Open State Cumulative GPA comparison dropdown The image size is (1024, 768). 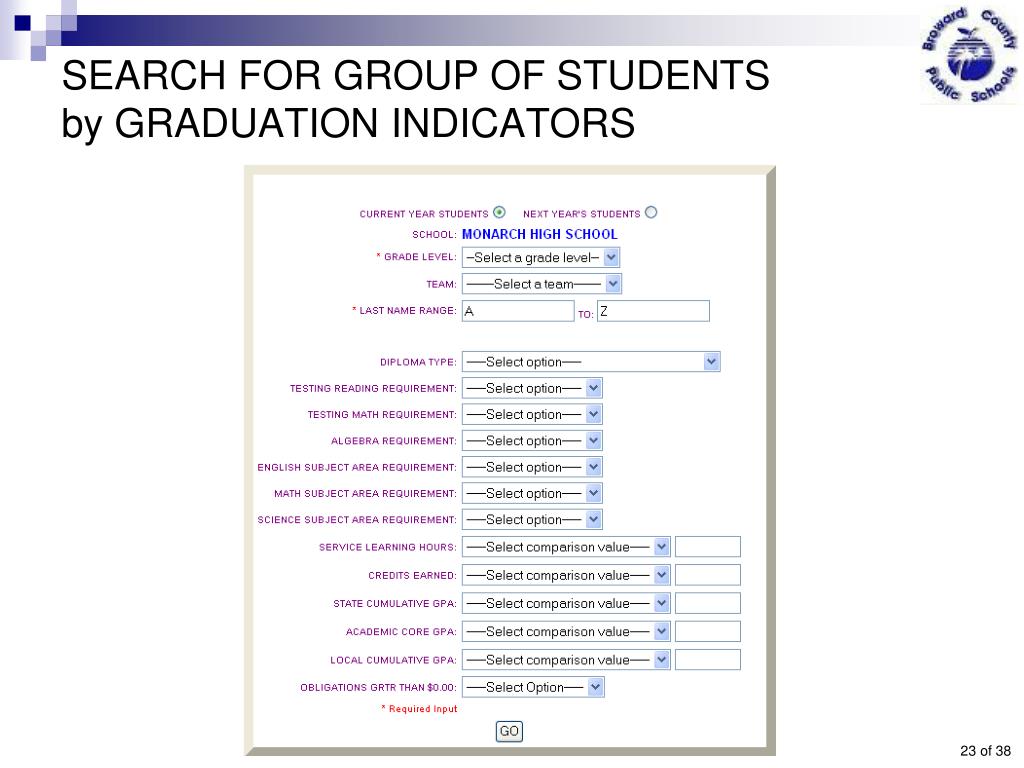coord(566,603)
